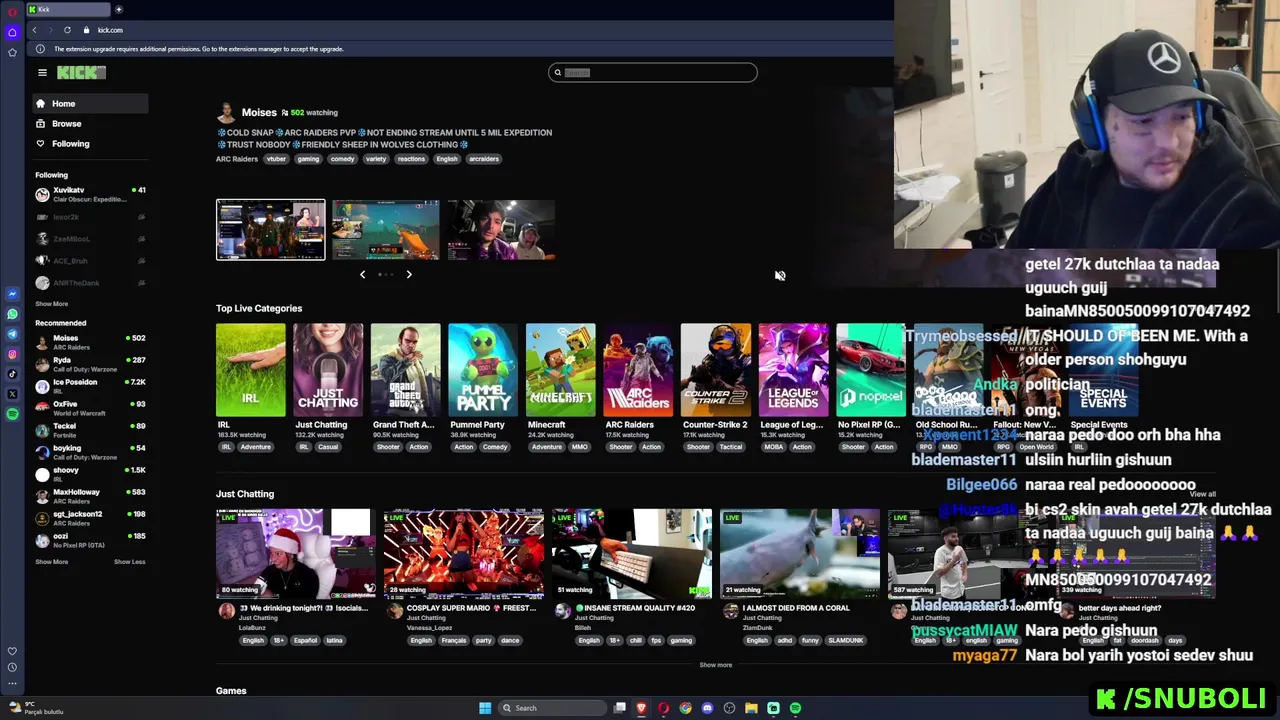The height and width of the screenshot is (720, 1280).
Task: Open Brave browser from the taskbar
Action: pyautogui.click(x=641, y=708)
